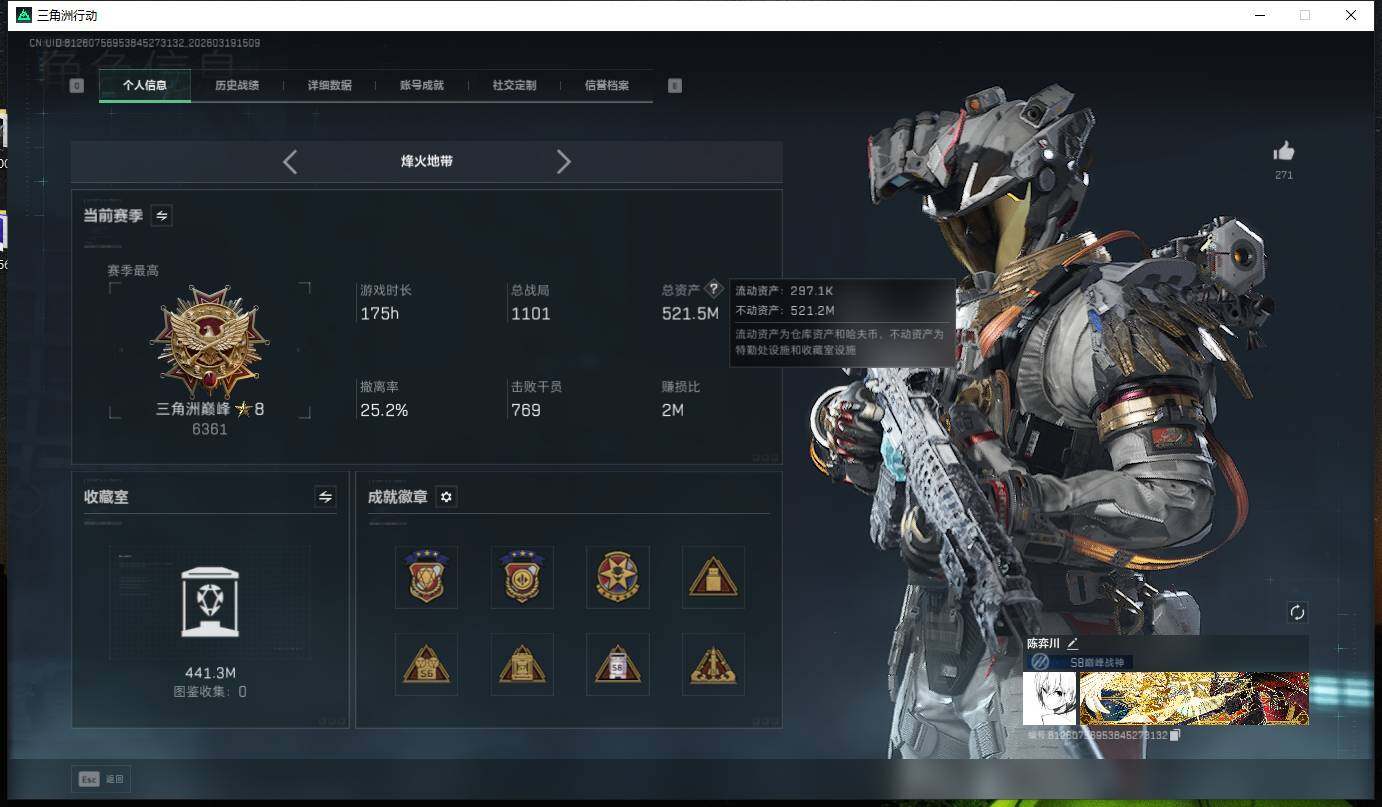Like the profile with thumbs-up icon
The width and height of the screenshot is (1382, 807).
1284,151
